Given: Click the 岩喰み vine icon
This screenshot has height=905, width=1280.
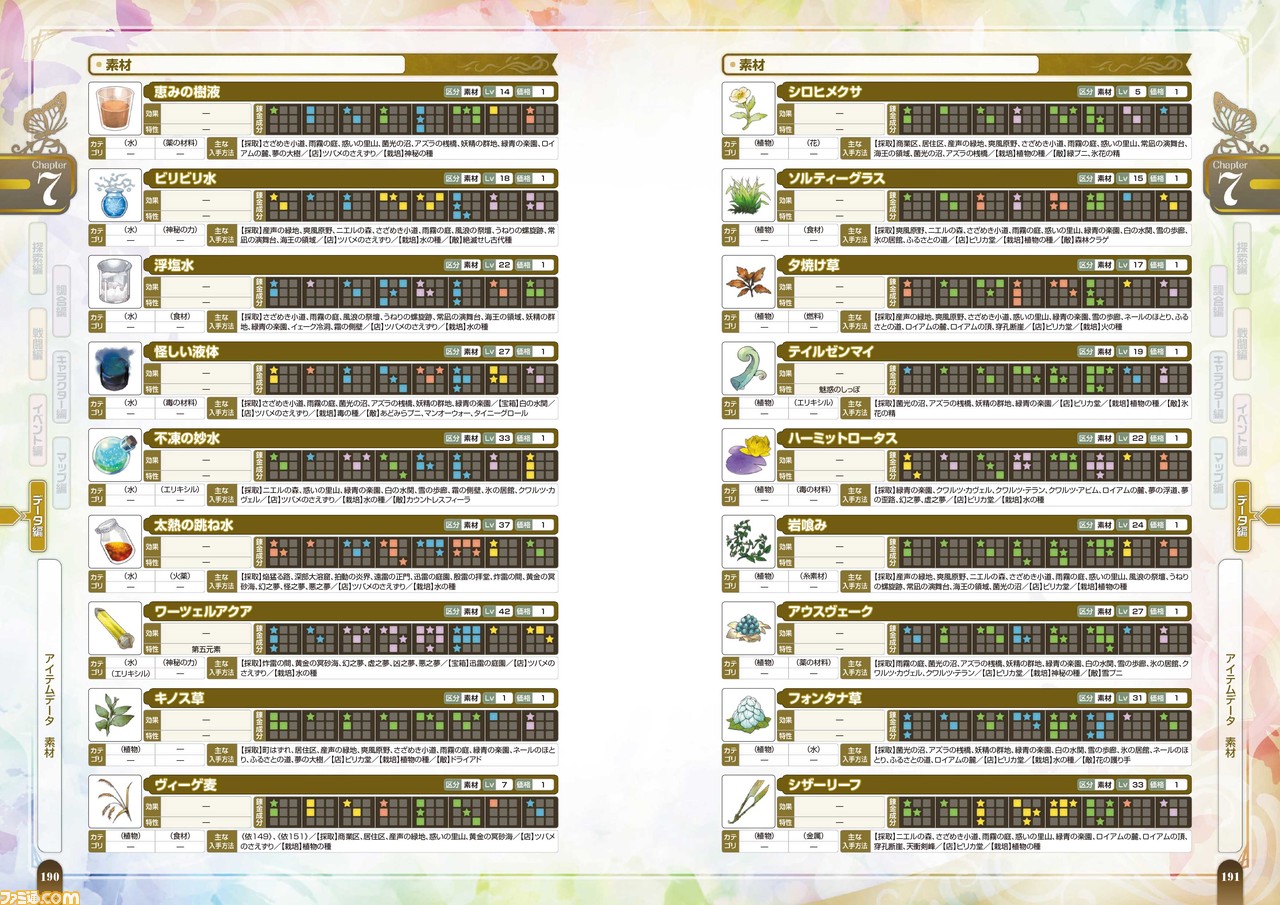Looking at the screenshot, I should [749, 542].
